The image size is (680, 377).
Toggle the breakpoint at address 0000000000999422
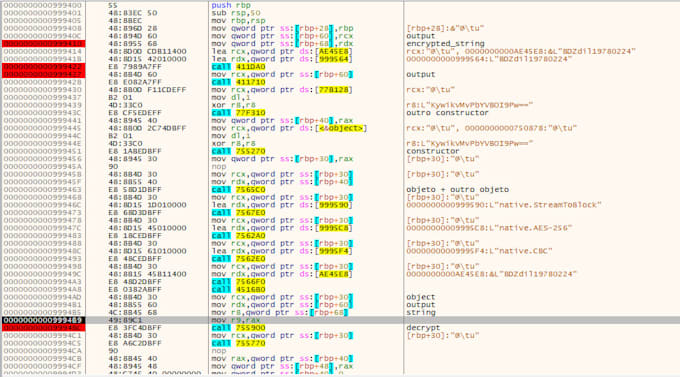click(x=43, y=66)
